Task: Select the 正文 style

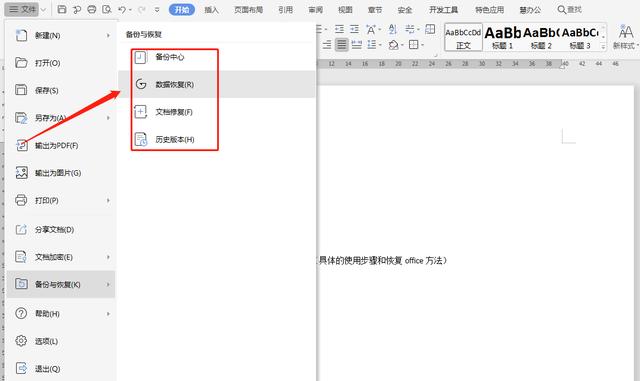Action: click(463, 37)
